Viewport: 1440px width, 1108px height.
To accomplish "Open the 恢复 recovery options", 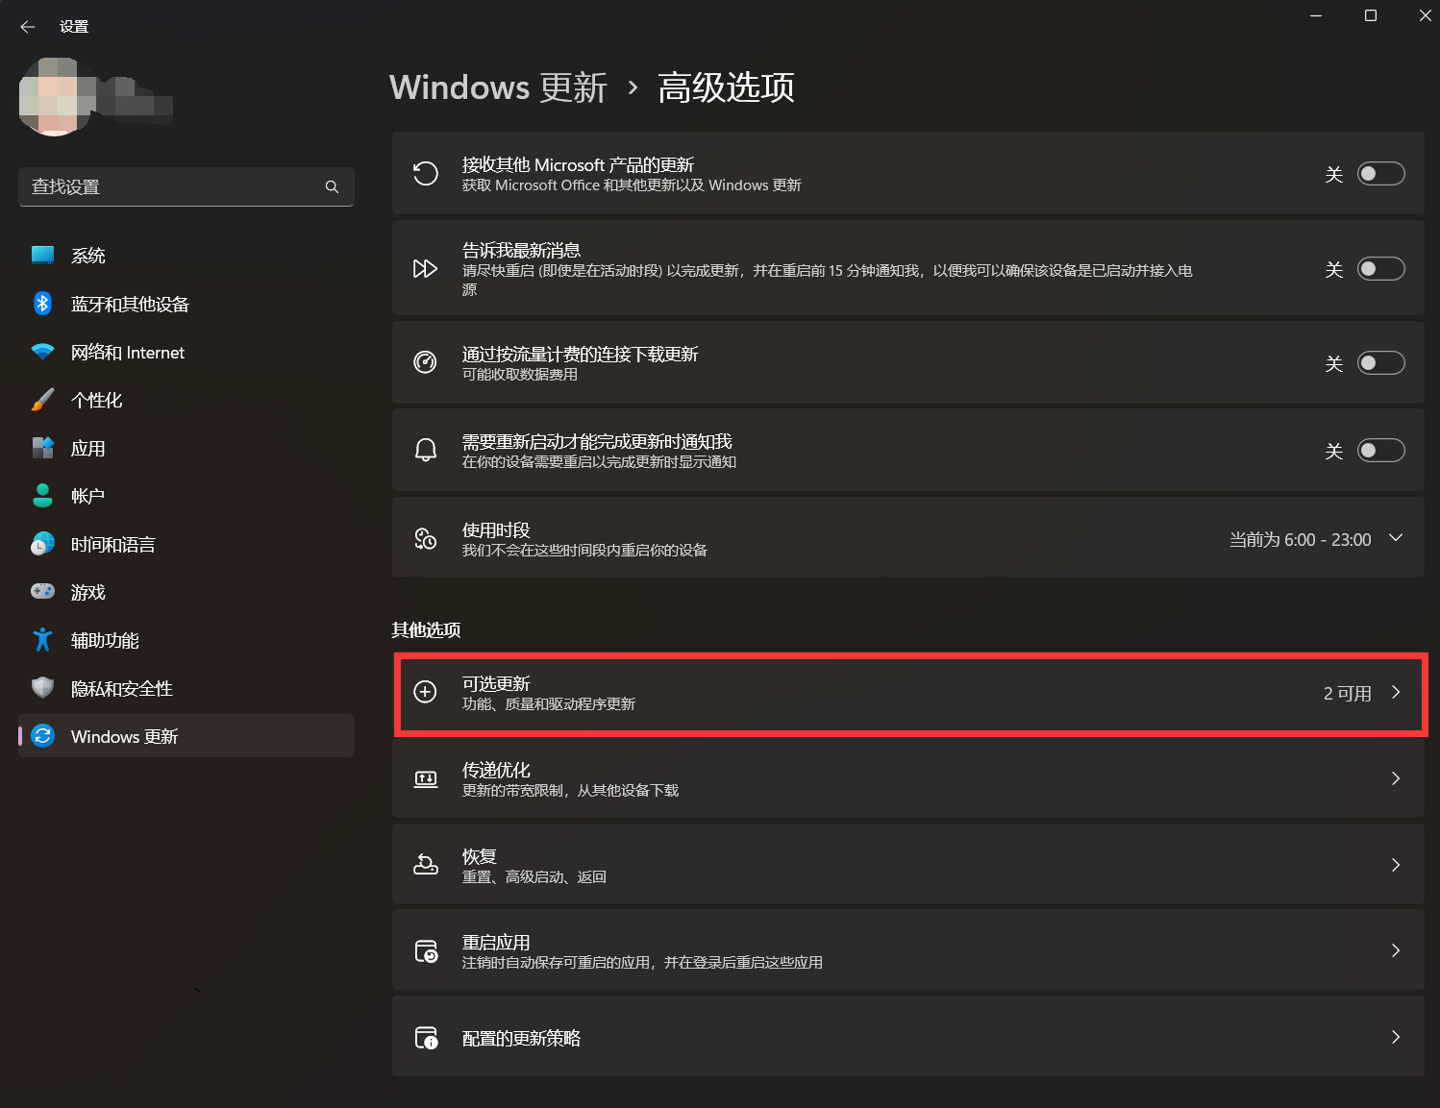I will click(908, 864).
